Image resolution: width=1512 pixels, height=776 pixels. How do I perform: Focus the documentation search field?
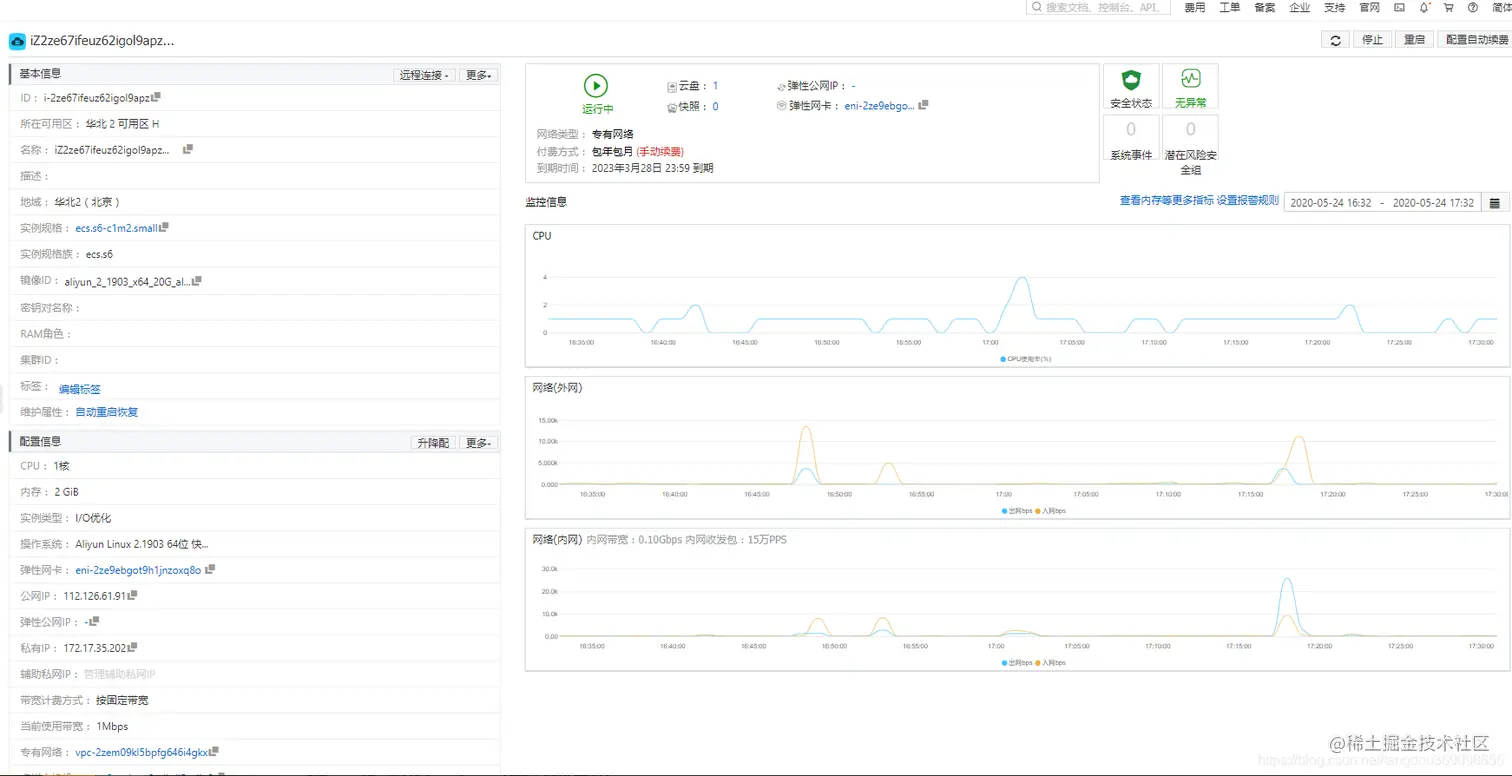pyautogui.click(x=1099, y=7)
